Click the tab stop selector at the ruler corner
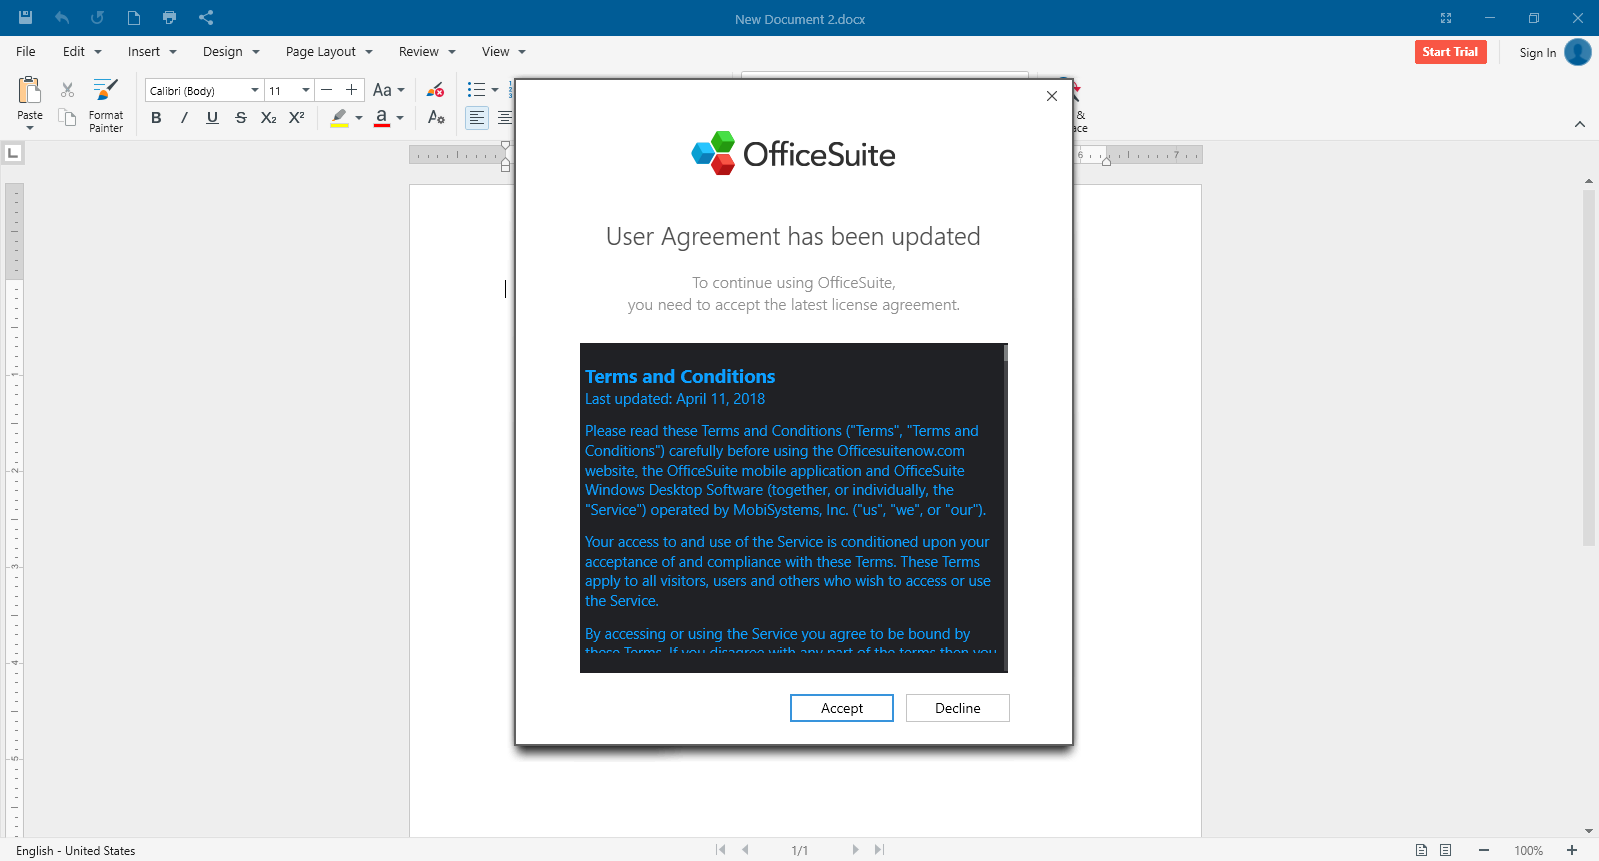Image resolution: width=1599 pixels, height=861 pixels. (13, 153)
